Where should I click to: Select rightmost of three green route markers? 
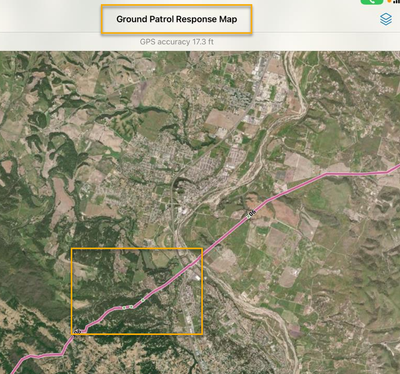pyautogui.click(x=143, y=300)
